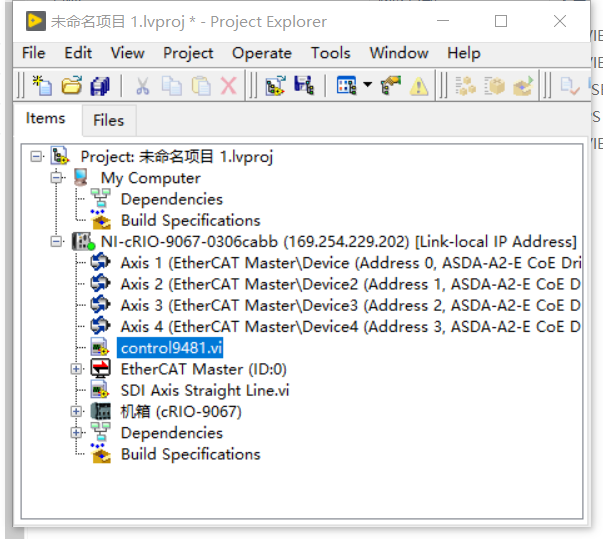Screen dimensions: 603x539
Task: Open the Help menu
Action: point(464,53)
